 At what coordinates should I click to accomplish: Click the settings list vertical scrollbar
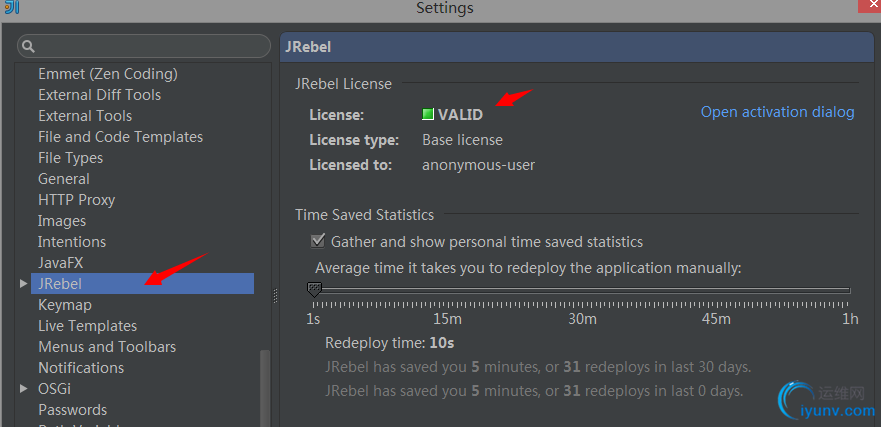[265, 388]
